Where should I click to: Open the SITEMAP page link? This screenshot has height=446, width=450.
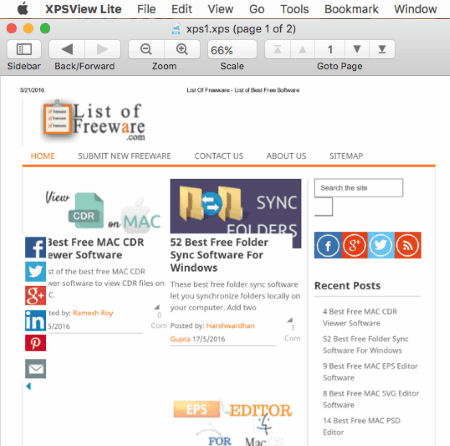point(346,156)
